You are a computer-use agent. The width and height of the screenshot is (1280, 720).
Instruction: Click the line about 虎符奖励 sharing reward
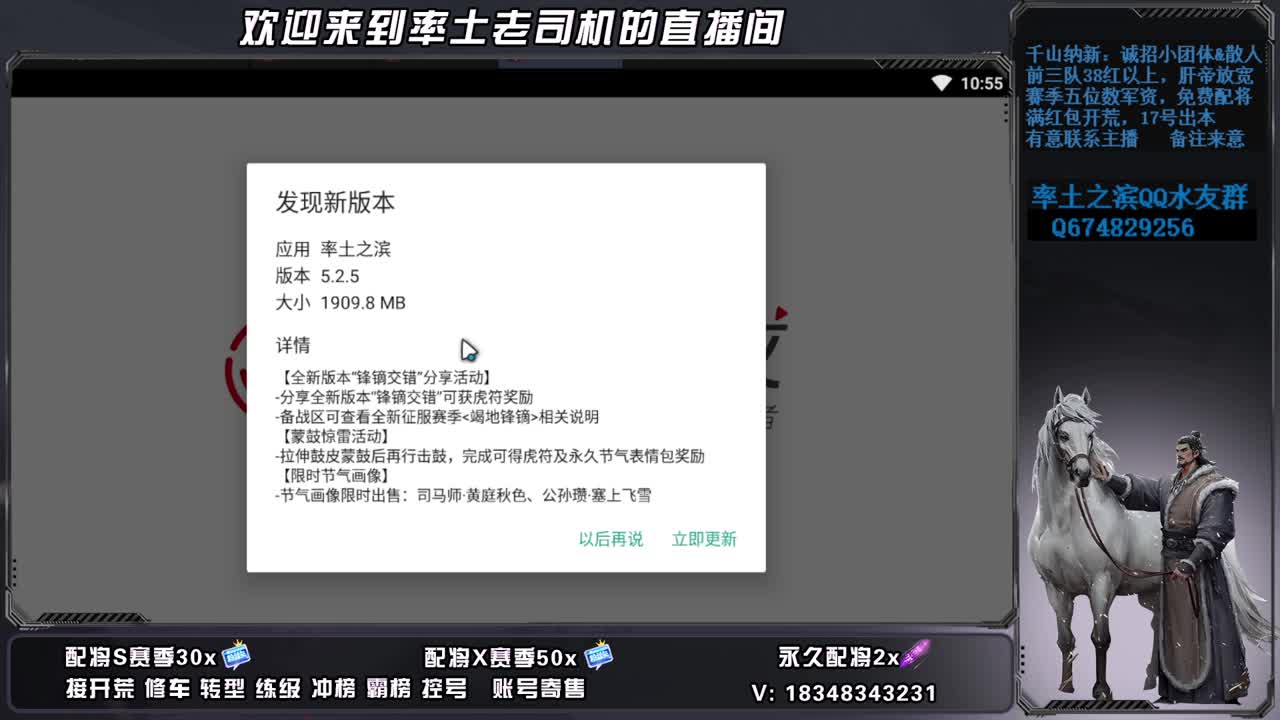pyautogui.click(x=404, y=397)
